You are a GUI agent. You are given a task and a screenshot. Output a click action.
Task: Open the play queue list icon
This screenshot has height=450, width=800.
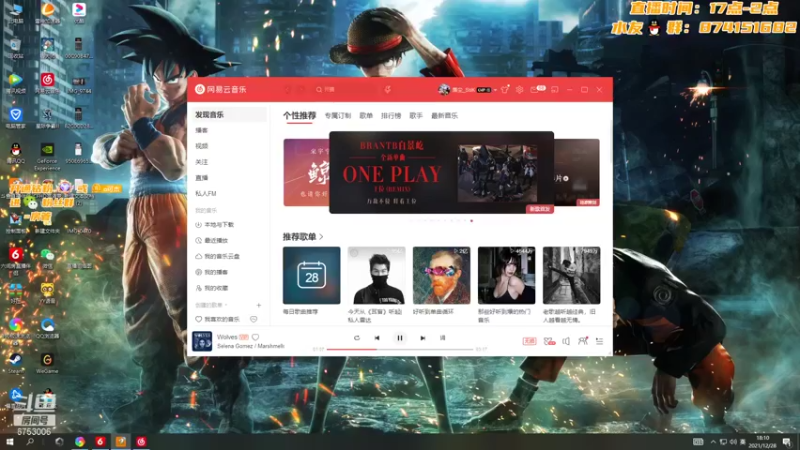click(599, 341)
